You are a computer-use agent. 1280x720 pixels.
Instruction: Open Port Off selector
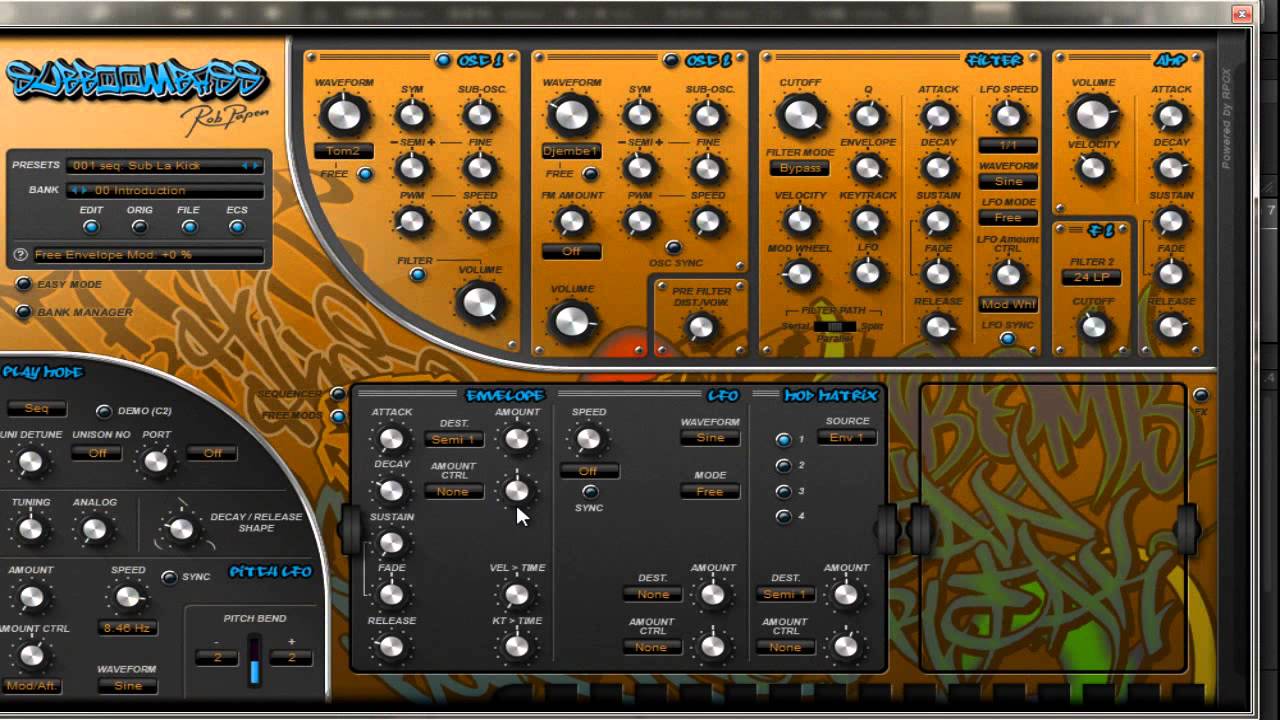[212, 453]
